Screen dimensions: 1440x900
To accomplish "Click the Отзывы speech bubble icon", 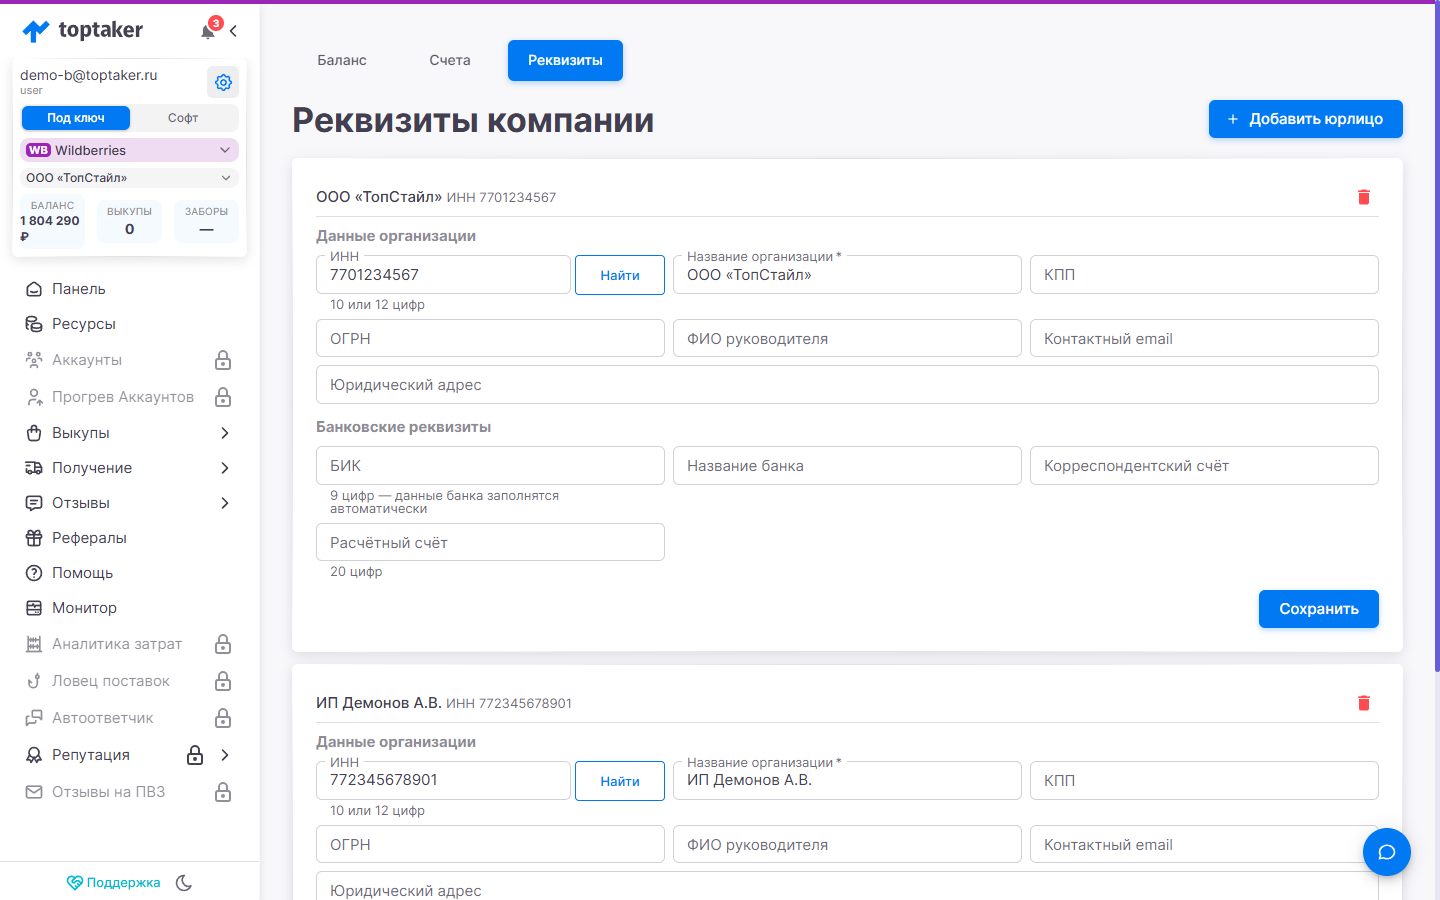I will [x=34, y=503].
